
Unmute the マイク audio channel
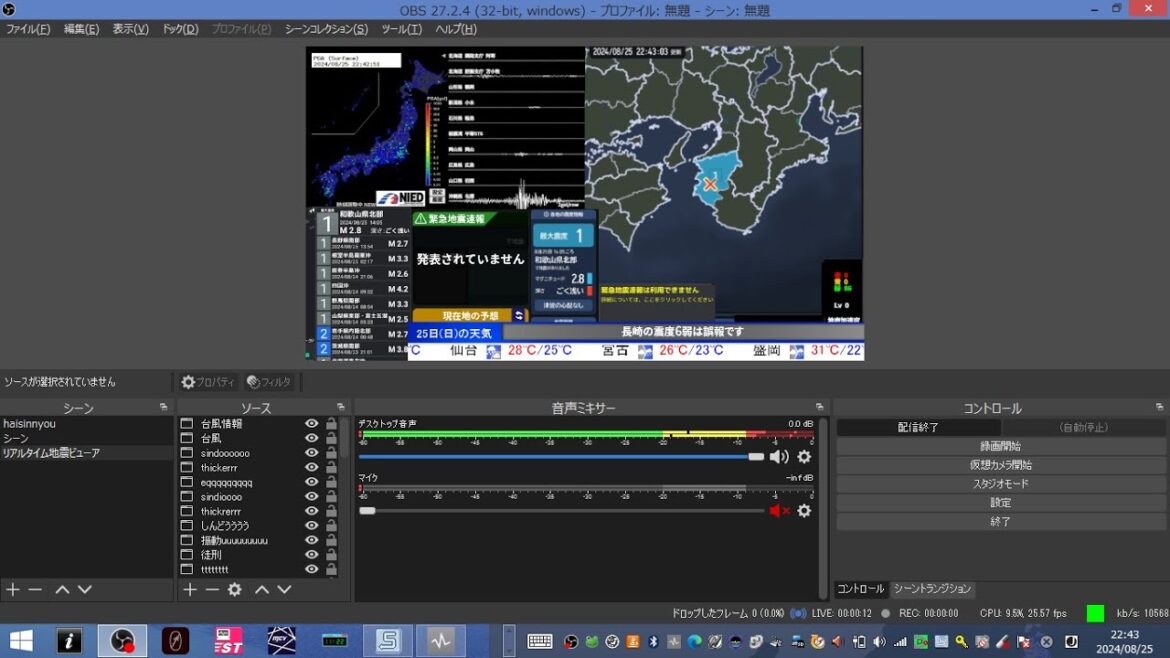[778, 511]
